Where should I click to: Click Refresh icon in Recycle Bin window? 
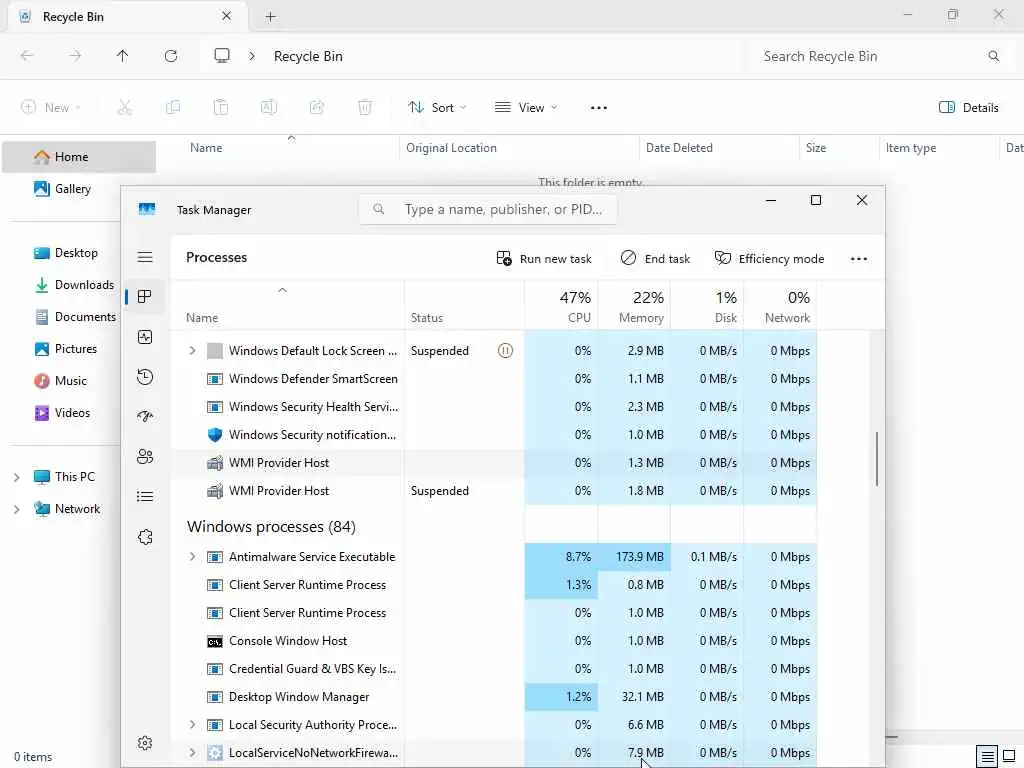pos(171,56)
